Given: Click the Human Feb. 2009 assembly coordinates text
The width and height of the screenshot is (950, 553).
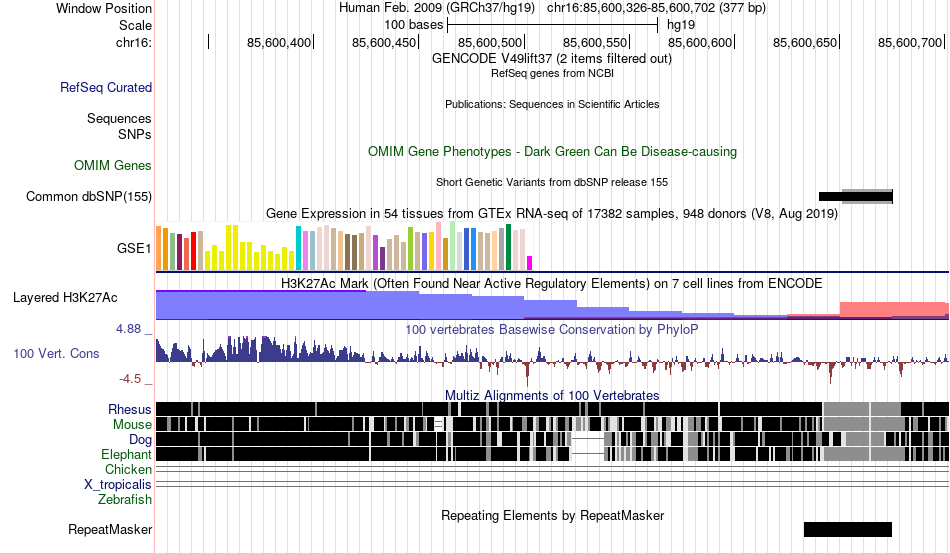Looking at the screenshot, I should click(552, 8).
